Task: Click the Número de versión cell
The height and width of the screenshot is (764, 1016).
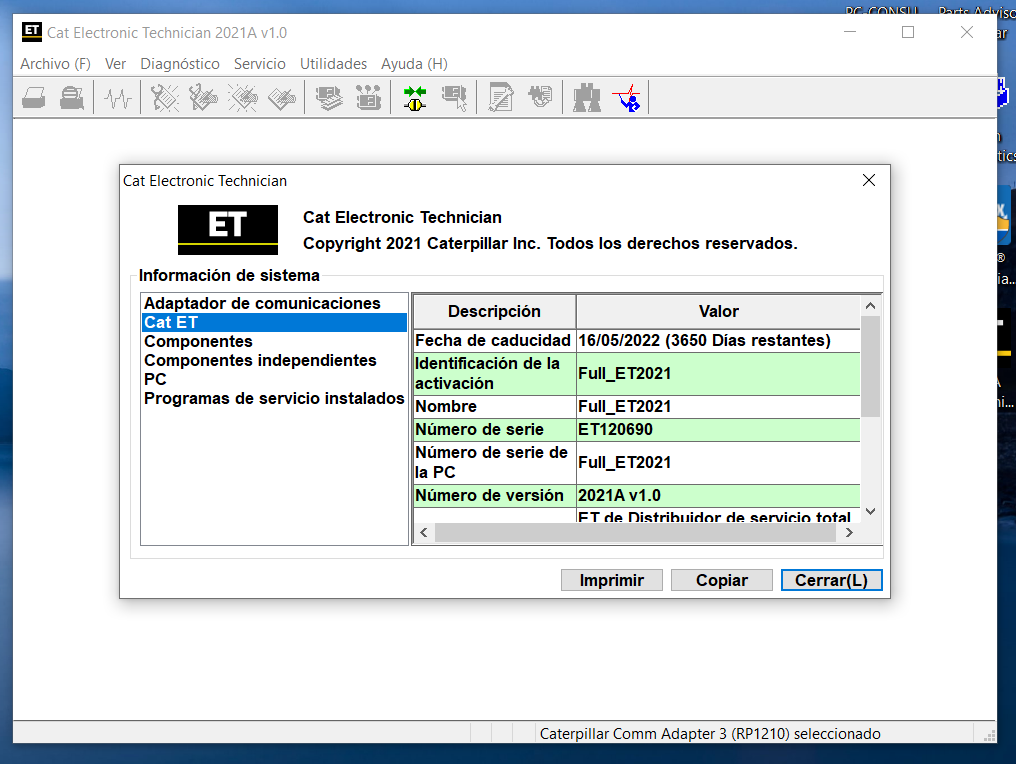Action: (x=494, y=495)
